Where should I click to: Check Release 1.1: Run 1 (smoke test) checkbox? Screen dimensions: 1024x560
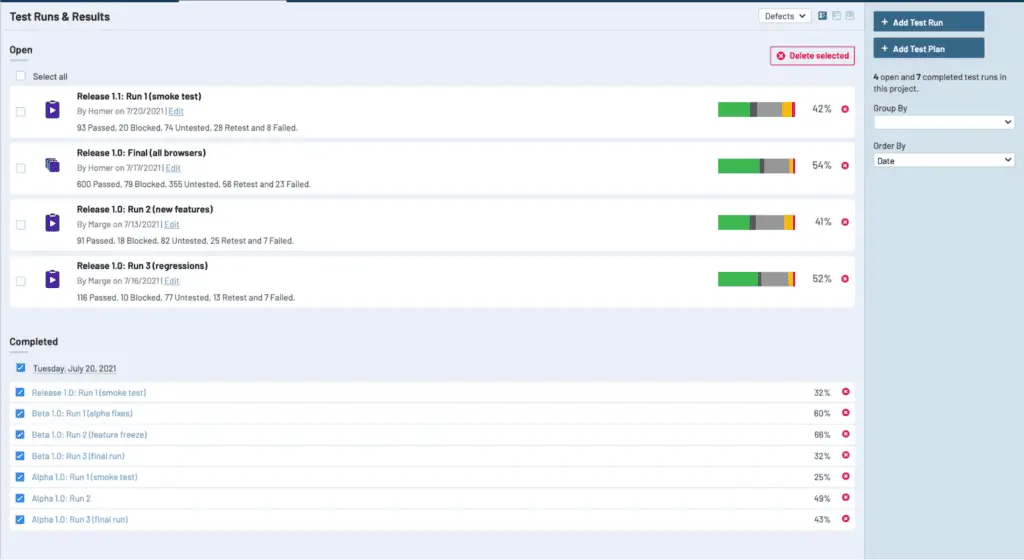[21, 112]
